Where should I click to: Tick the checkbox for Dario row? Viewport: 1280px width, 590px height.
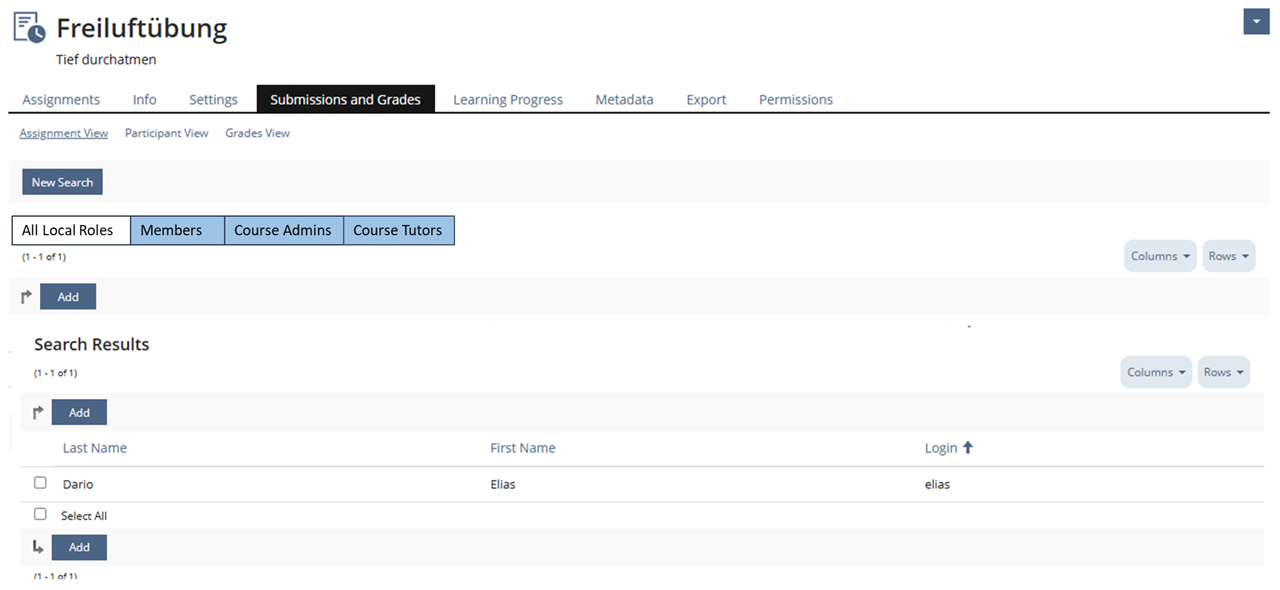click(x=40, y=483)
